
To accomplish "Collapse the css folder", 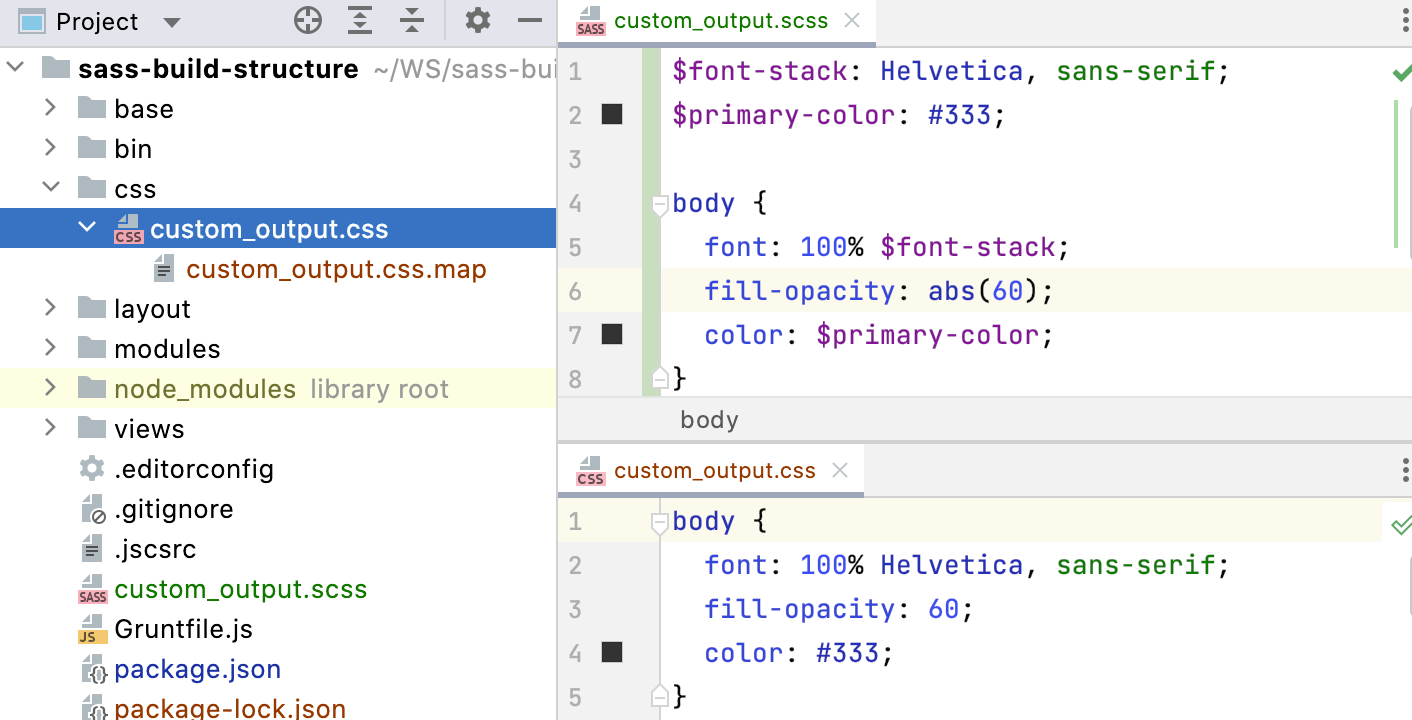I will (x=50, y=188).
